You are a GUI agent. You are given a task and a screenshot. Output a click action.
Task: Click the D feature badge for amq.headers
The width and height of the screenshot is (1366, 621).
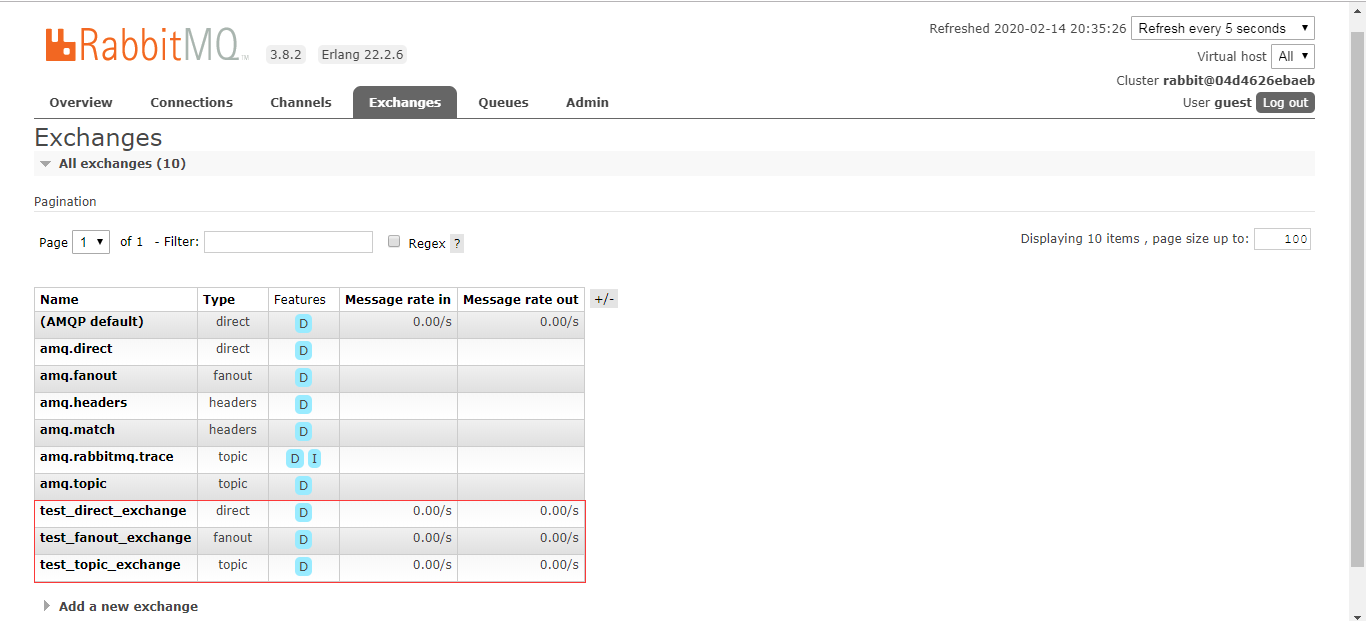pos(303,405)
